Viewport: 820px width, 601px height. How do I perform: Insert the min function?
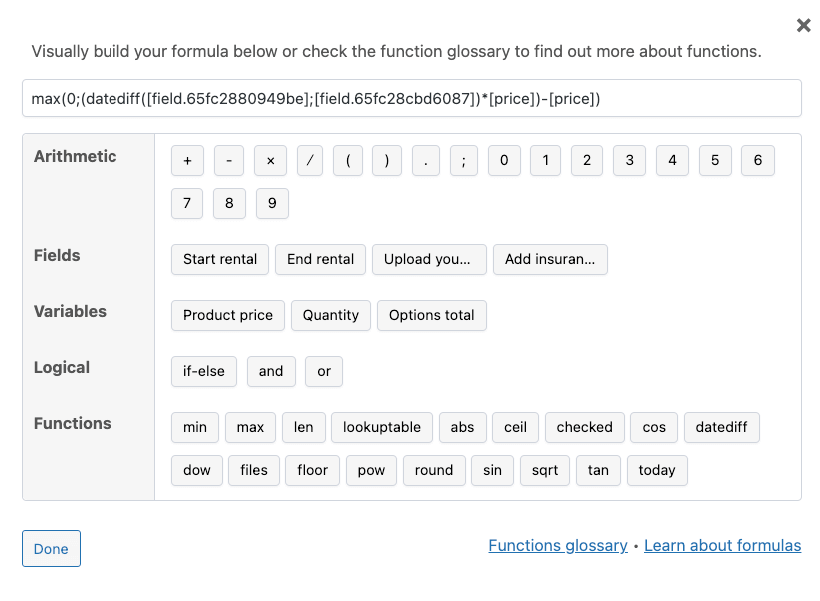pyautogui.click(x=195, y=427)
